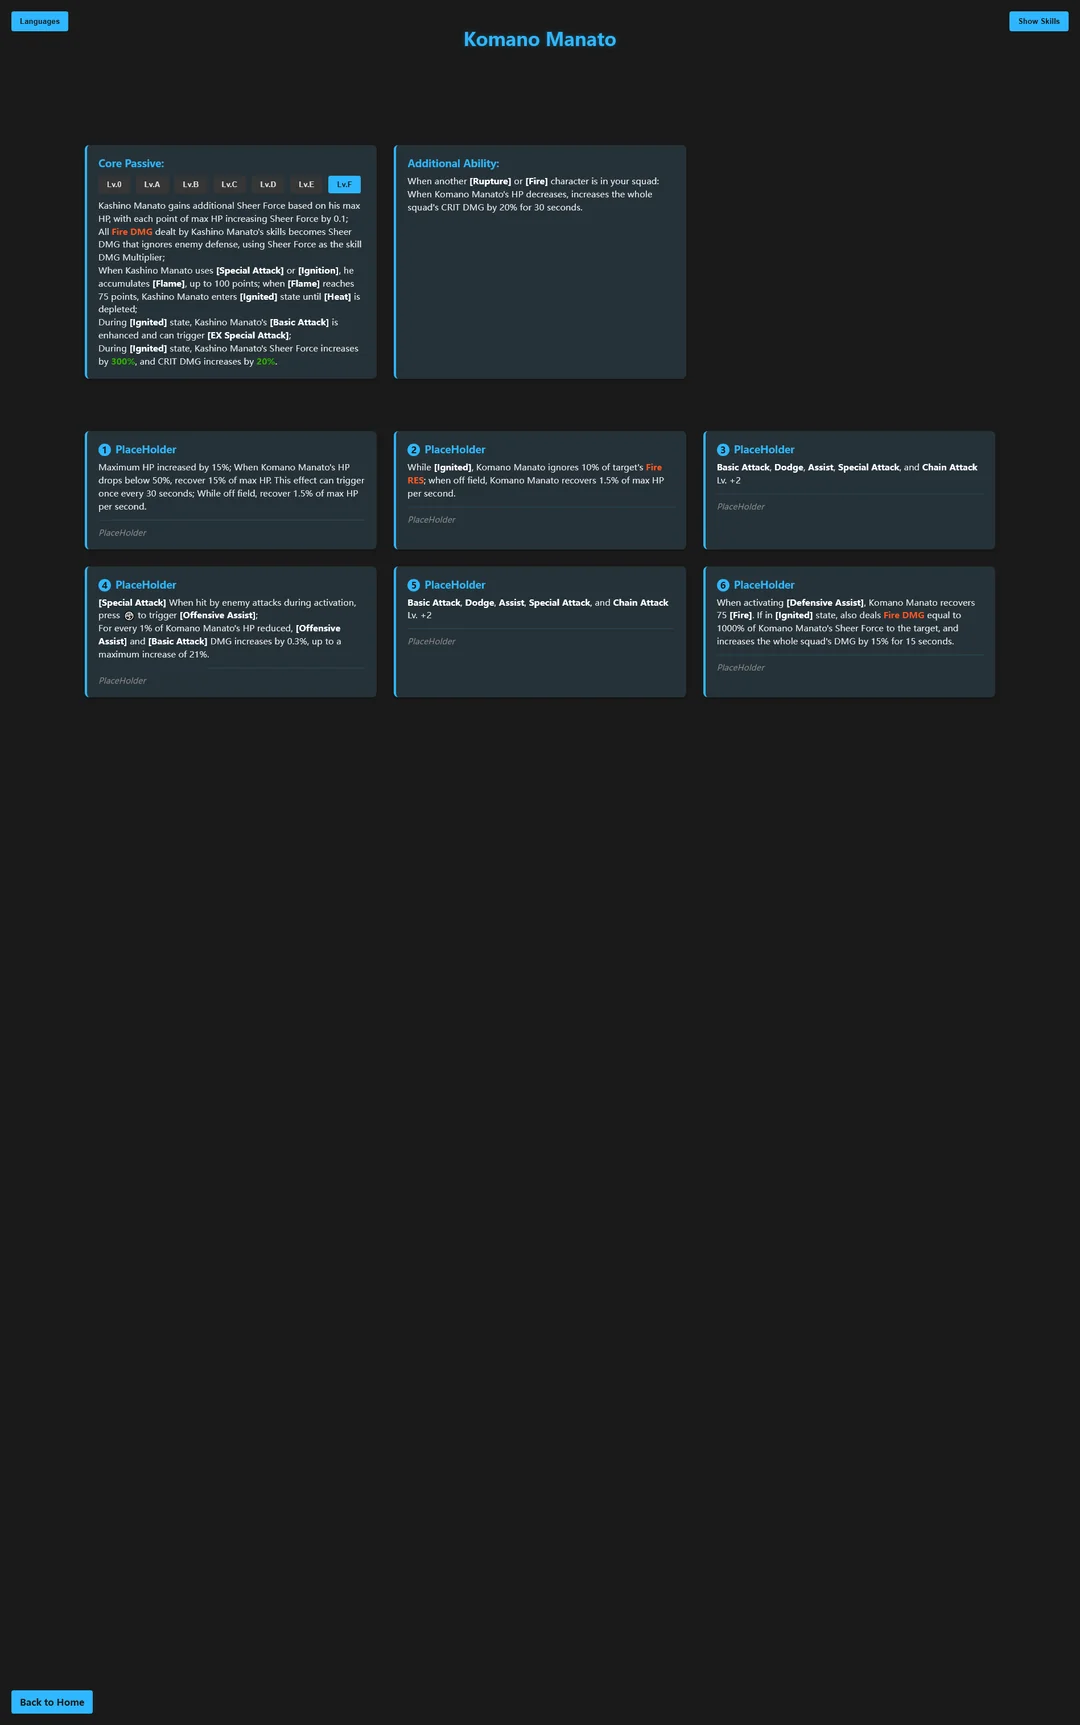Select the Lv.0 core passive tab
Screen dimensions: 1080x1725
pos(114,184)
